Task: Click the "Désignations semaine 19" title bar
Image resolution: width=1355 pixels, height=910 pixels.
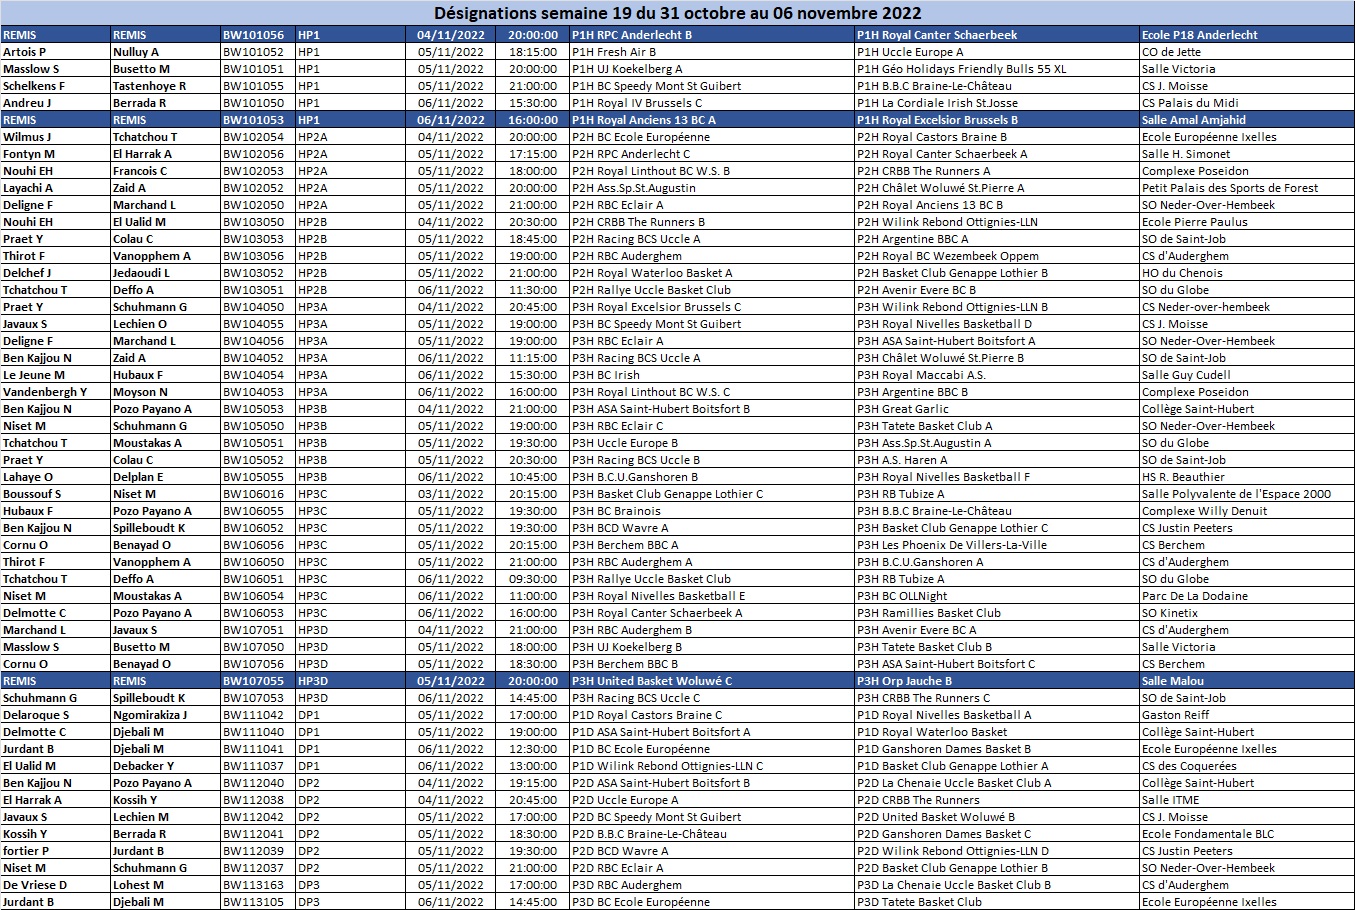Action: pos(677,13)
